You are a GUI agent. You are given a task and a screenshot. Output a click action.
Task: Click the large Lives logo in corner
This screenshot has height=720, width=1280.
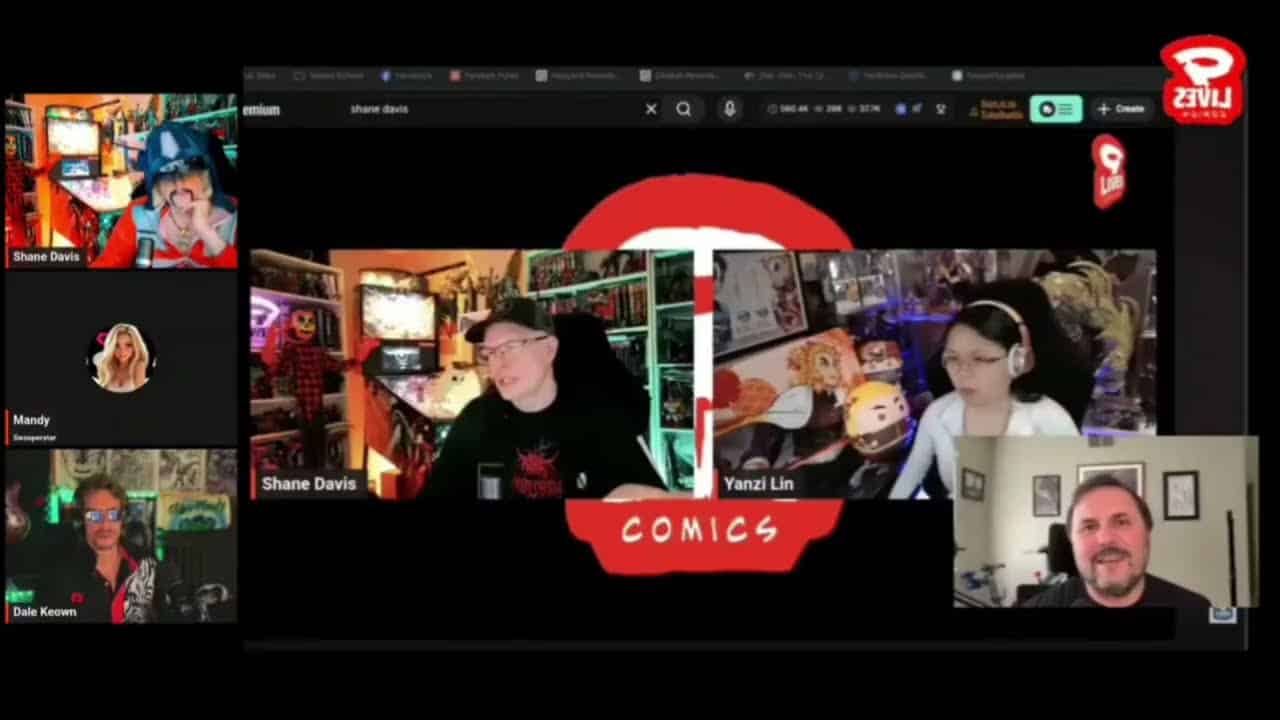click(x=1202, y=80)
